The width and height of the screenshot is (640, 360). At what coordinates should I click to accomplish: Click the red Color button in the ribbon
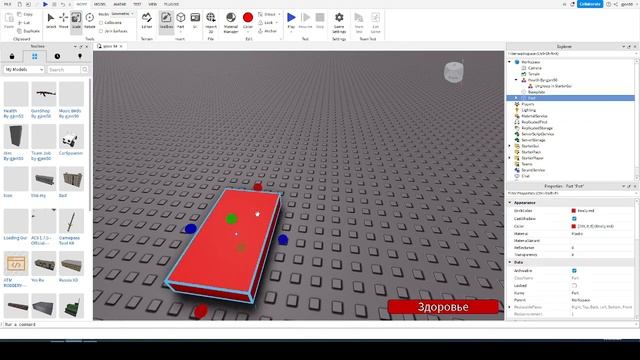click(248, 21)
